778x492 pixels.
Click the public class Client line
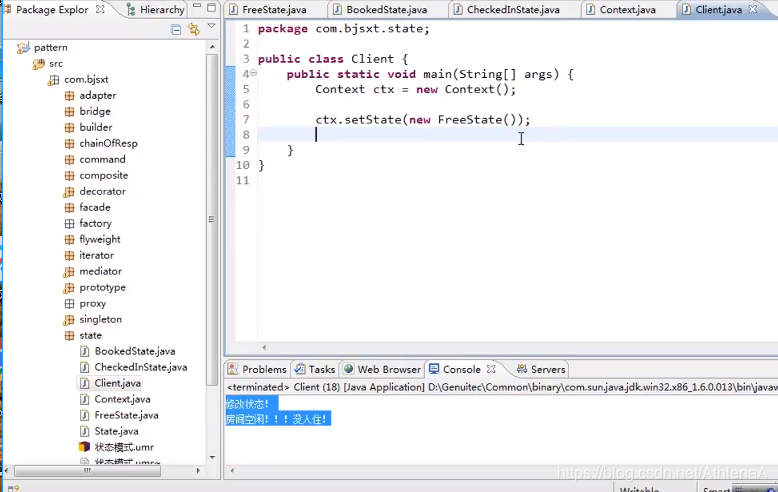coord(333,59)
